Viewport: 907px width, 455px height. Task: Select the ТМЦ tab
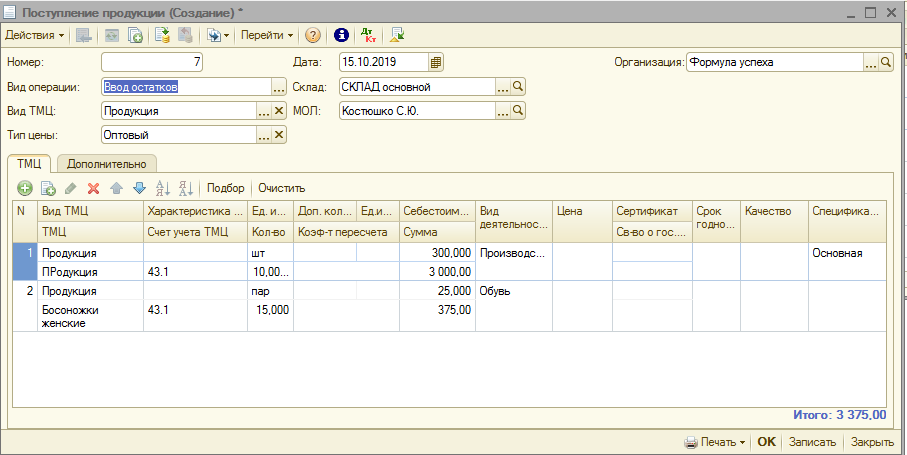point(28,164)
